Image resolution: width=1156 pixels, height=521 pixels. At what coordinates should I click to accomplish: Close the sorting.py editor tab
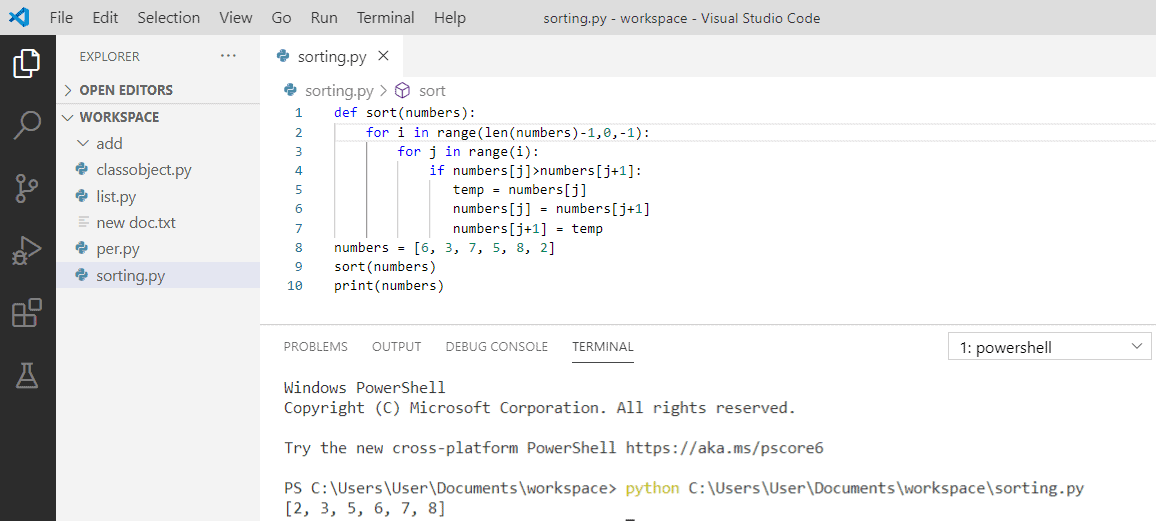(x=383, y=56)
